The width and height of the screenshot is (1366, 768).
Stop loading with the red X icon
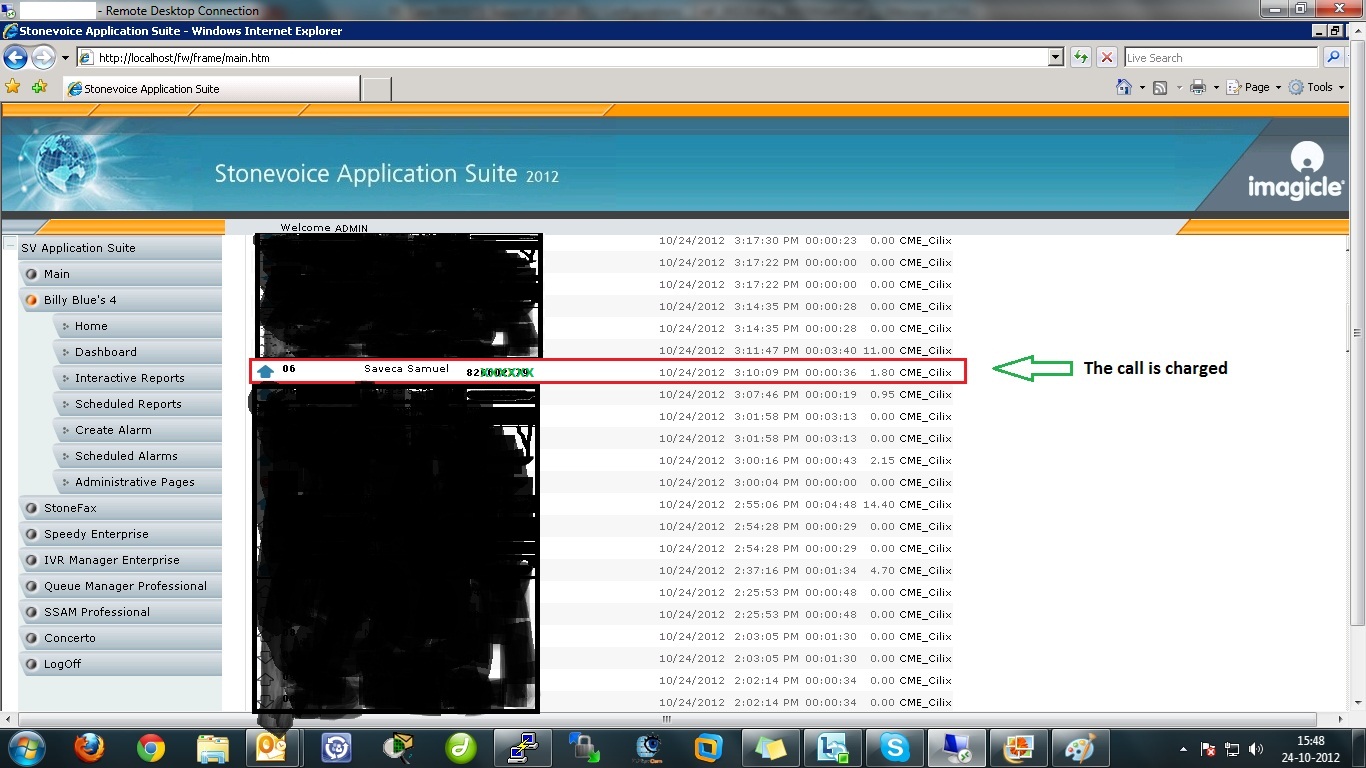click(1106, 58)
